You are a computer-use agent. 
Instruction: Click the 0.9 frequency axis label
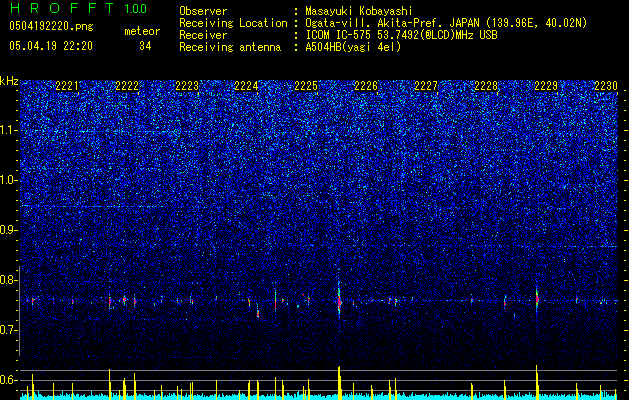tap(9, 230)
